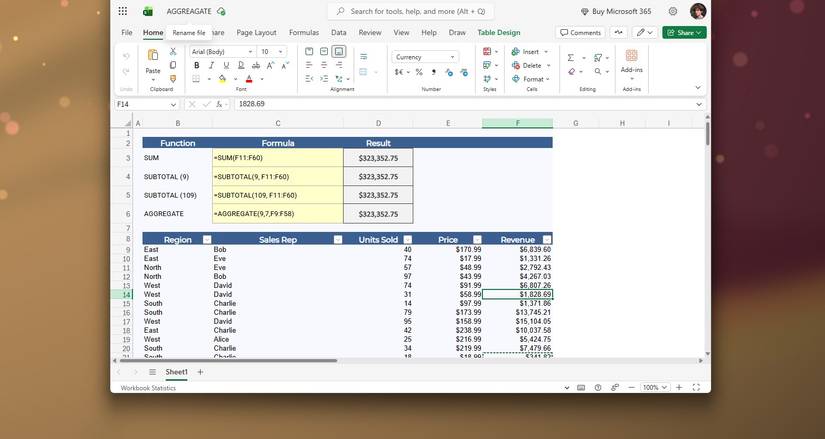Toggle Bold formatting
825x439 pixels.
pos(196,65)
